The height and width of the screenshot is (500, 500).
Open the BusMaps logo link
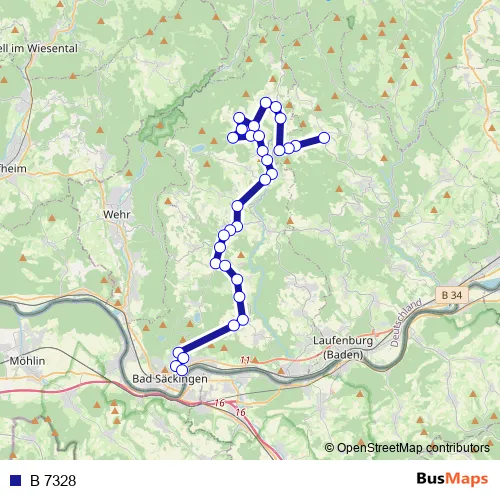(452, 479)
